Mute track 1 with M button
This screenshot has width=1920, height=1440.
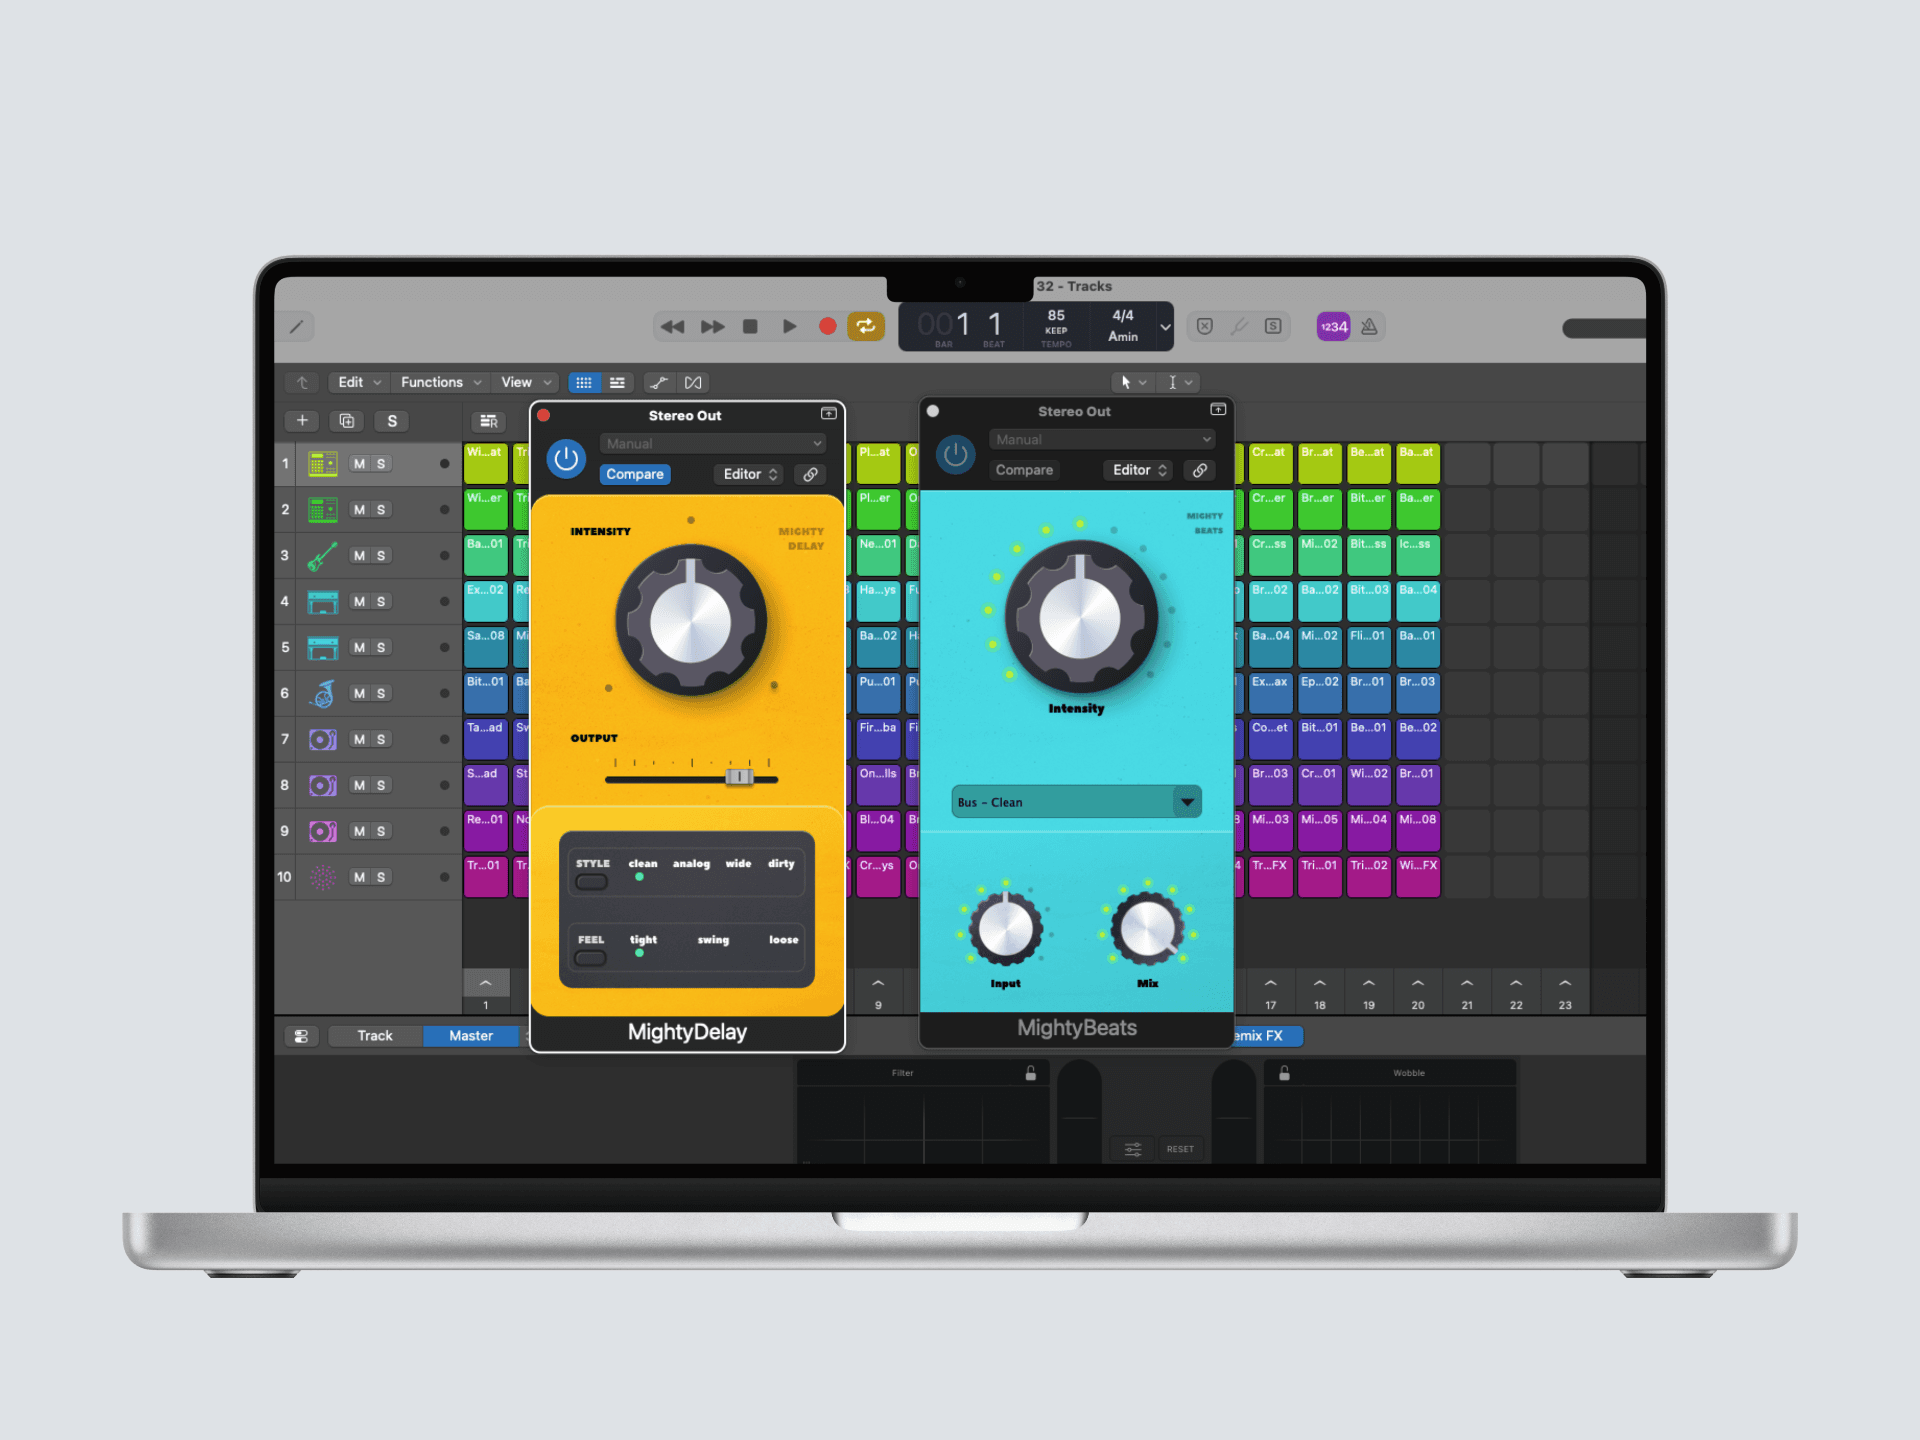[359, 464]
